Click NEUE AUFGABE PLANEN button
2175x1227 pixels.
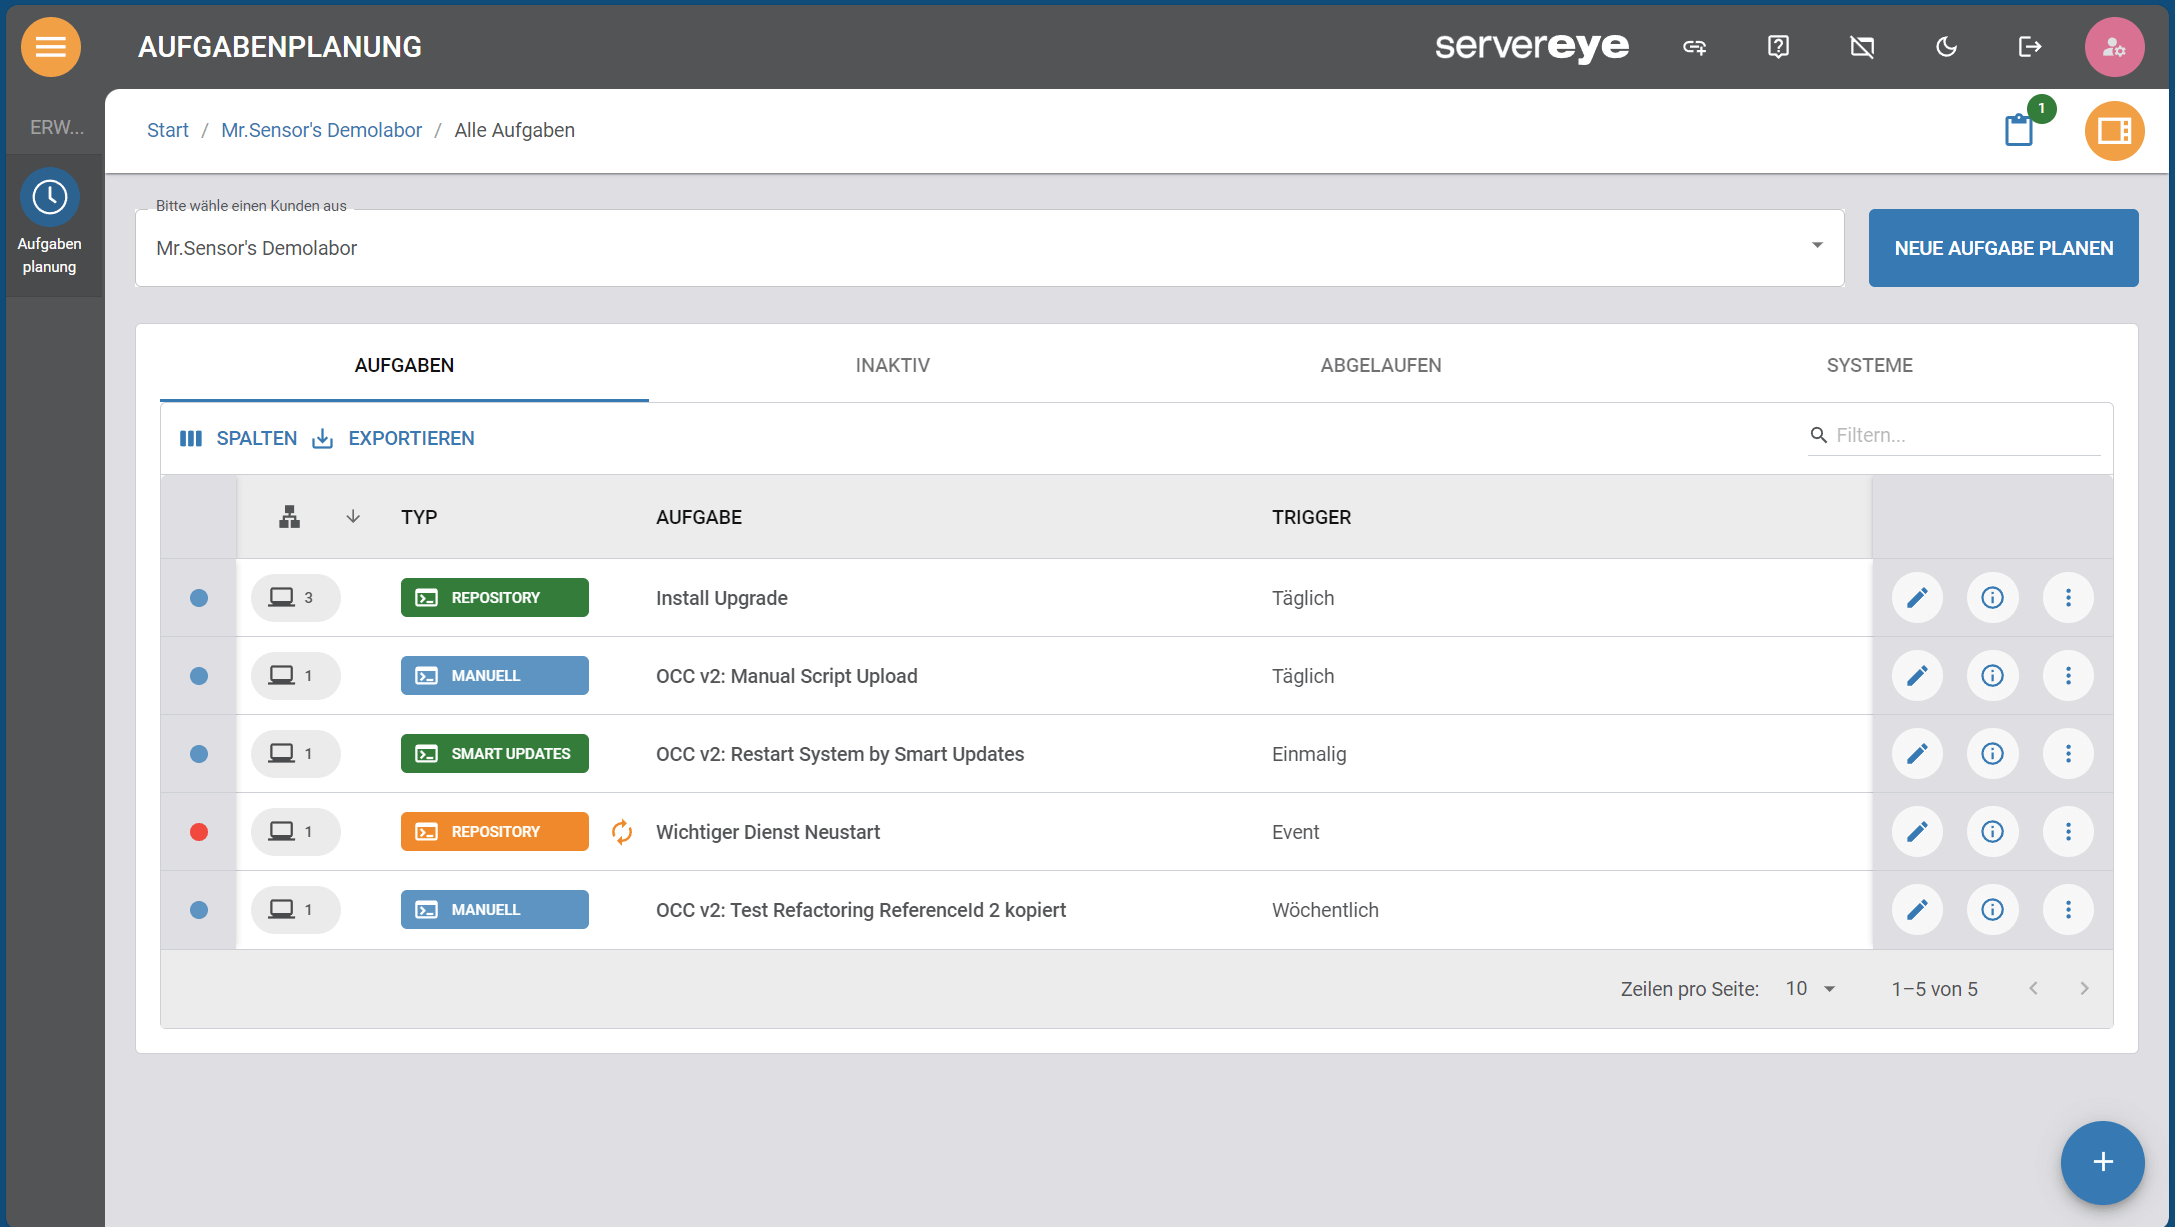click(x=2003, y=248)
